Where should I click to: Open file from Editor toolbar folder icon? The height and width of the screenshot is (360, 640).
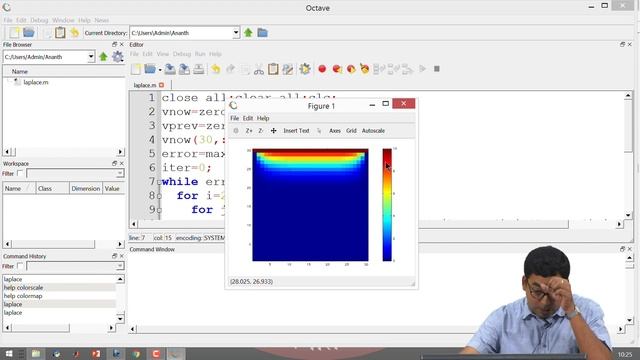150,69
